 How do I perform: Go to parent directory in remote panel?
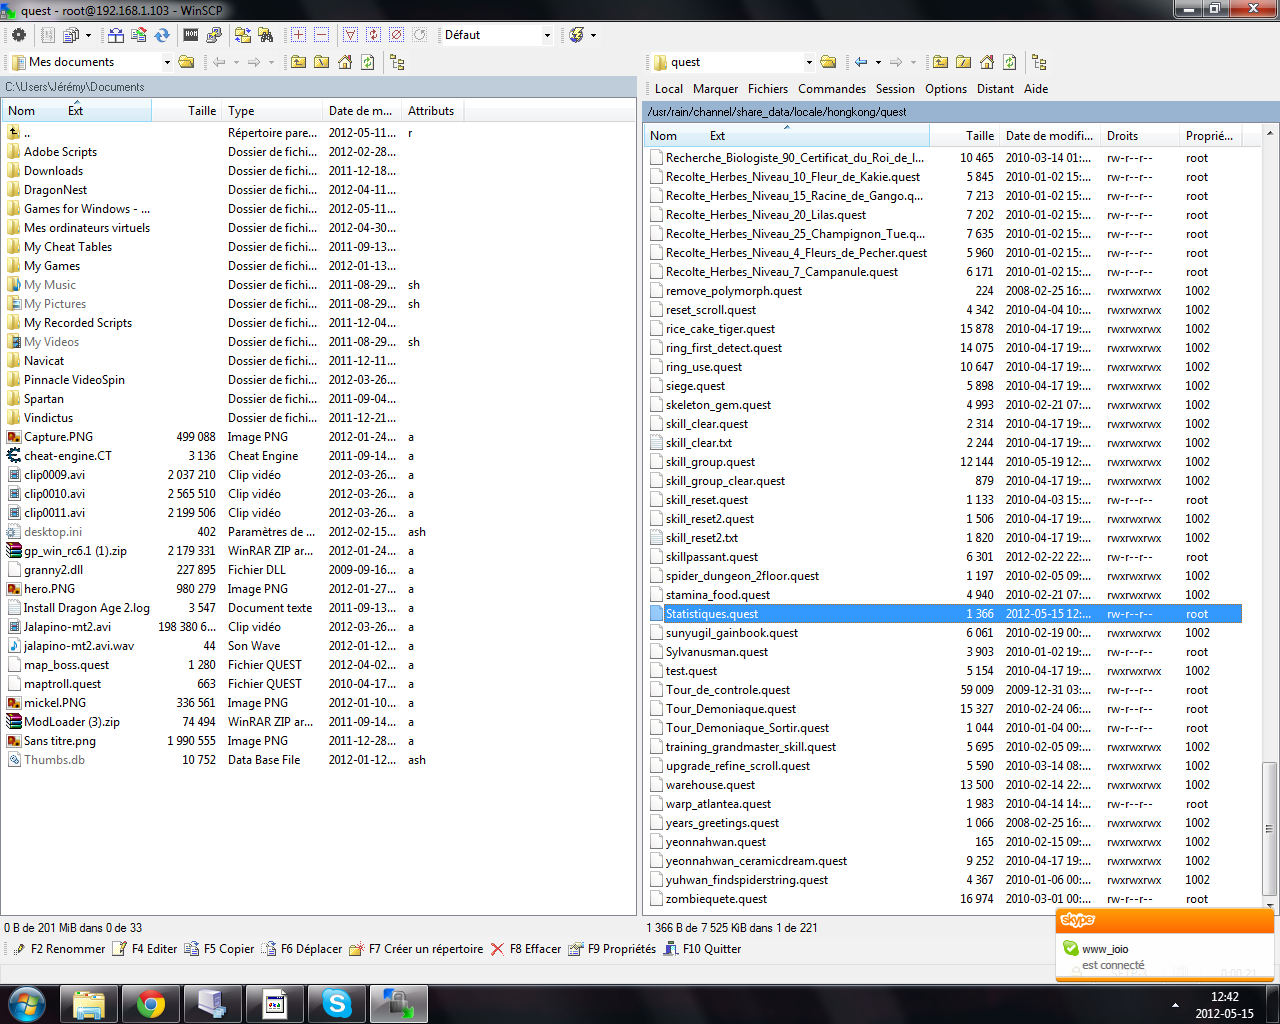[941, 62]
